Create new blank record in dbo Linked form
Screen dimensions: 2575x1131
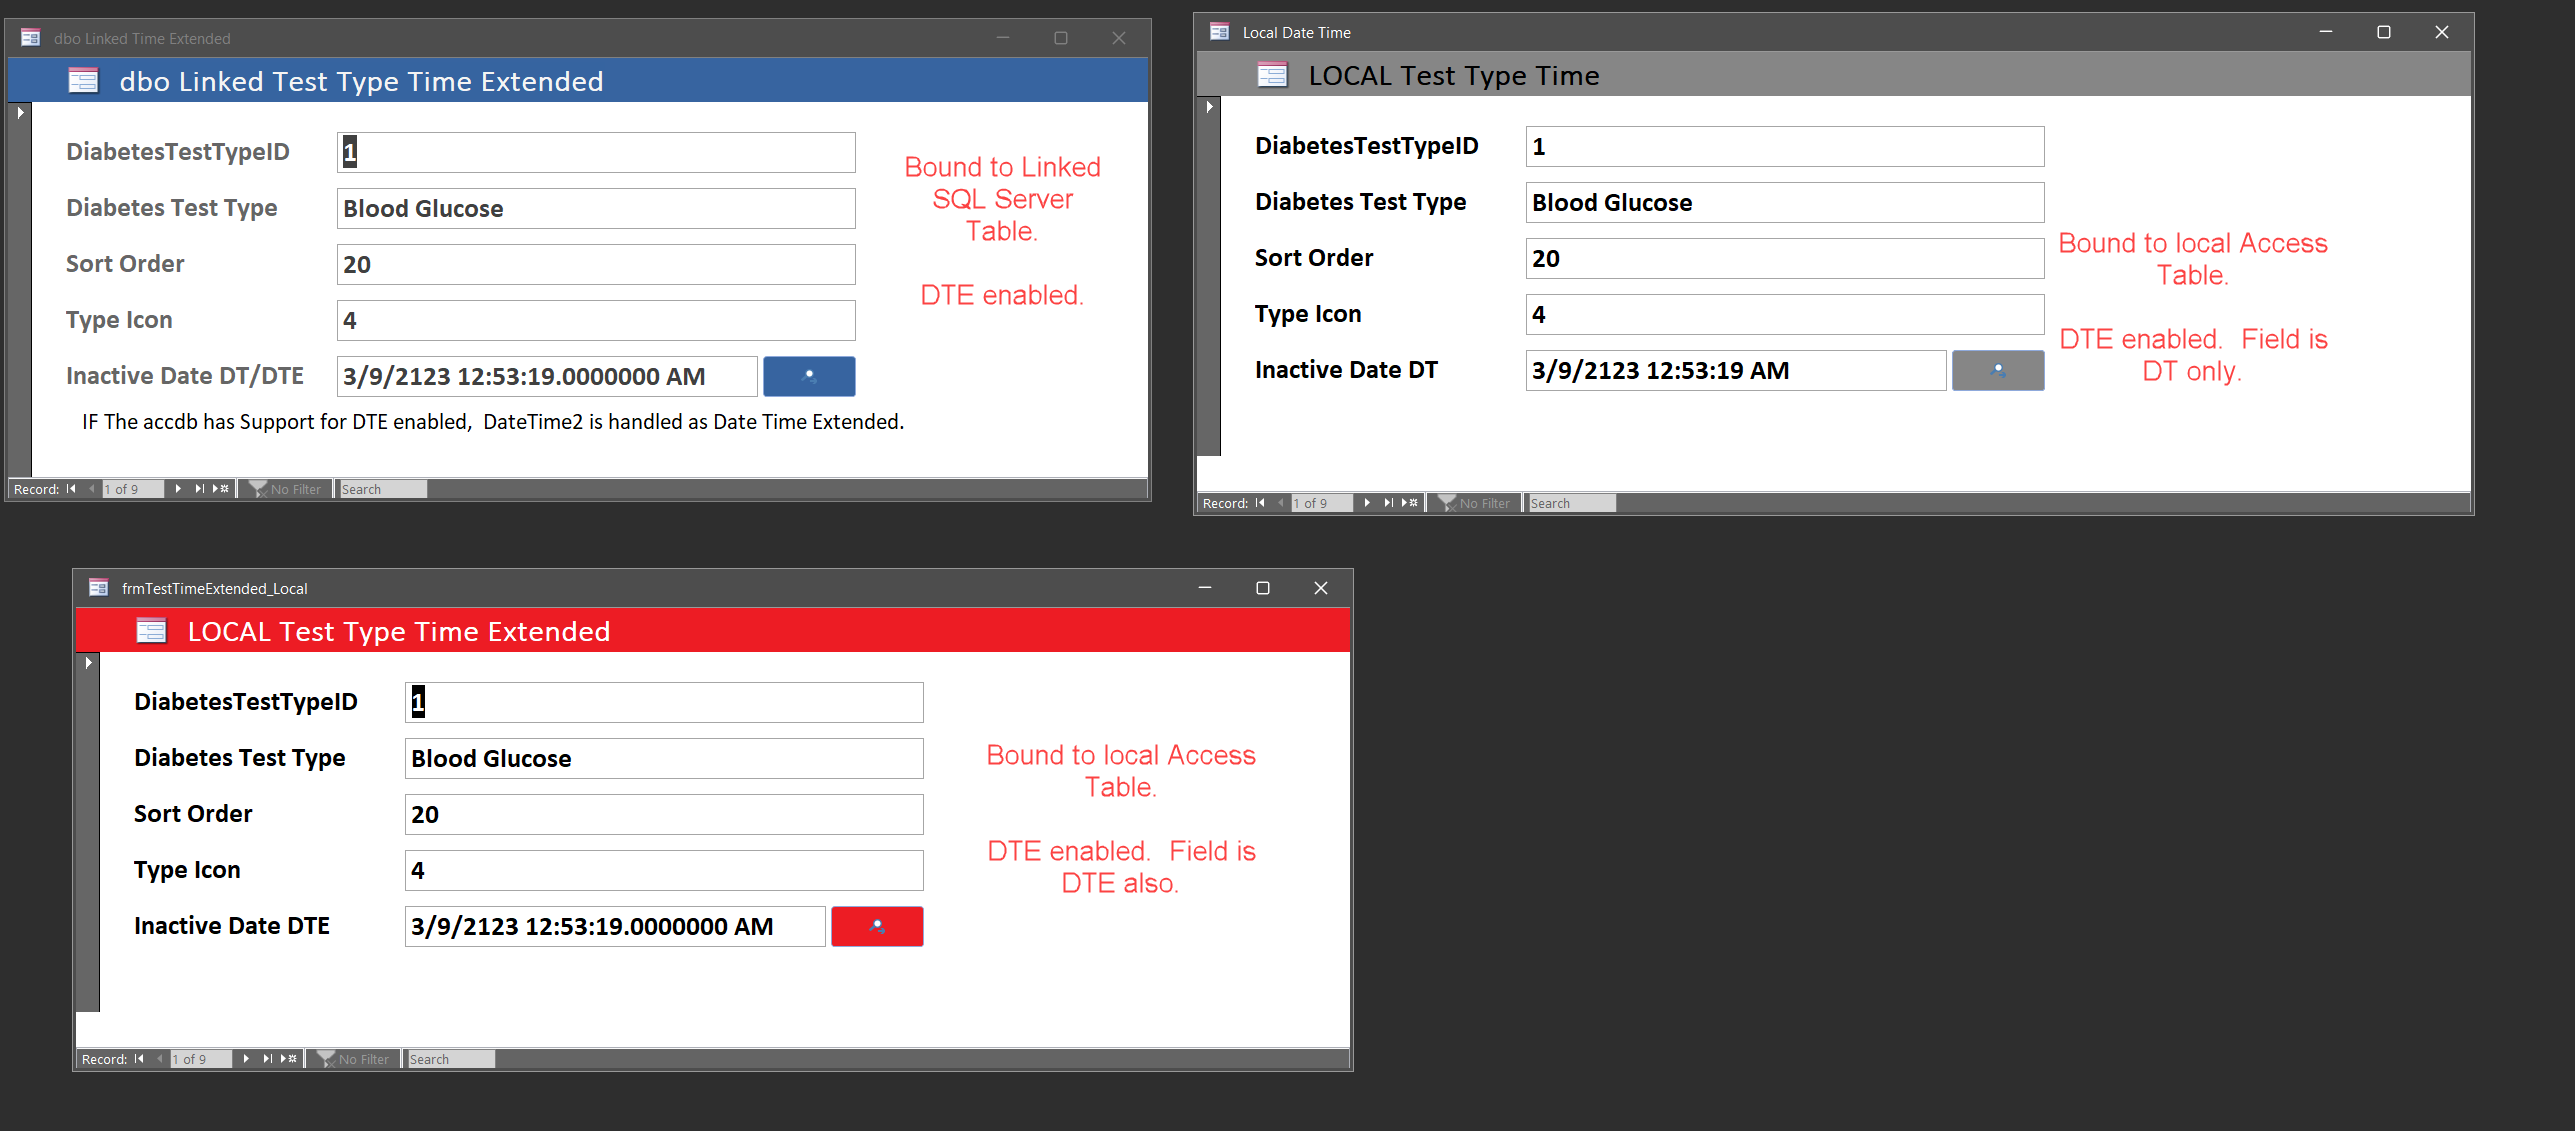point(221,489)
